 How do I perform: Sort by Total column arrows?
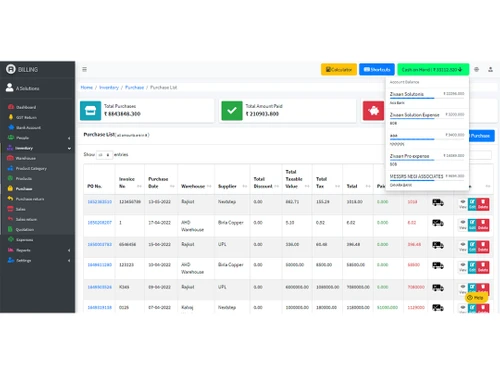tap(368, 186)
